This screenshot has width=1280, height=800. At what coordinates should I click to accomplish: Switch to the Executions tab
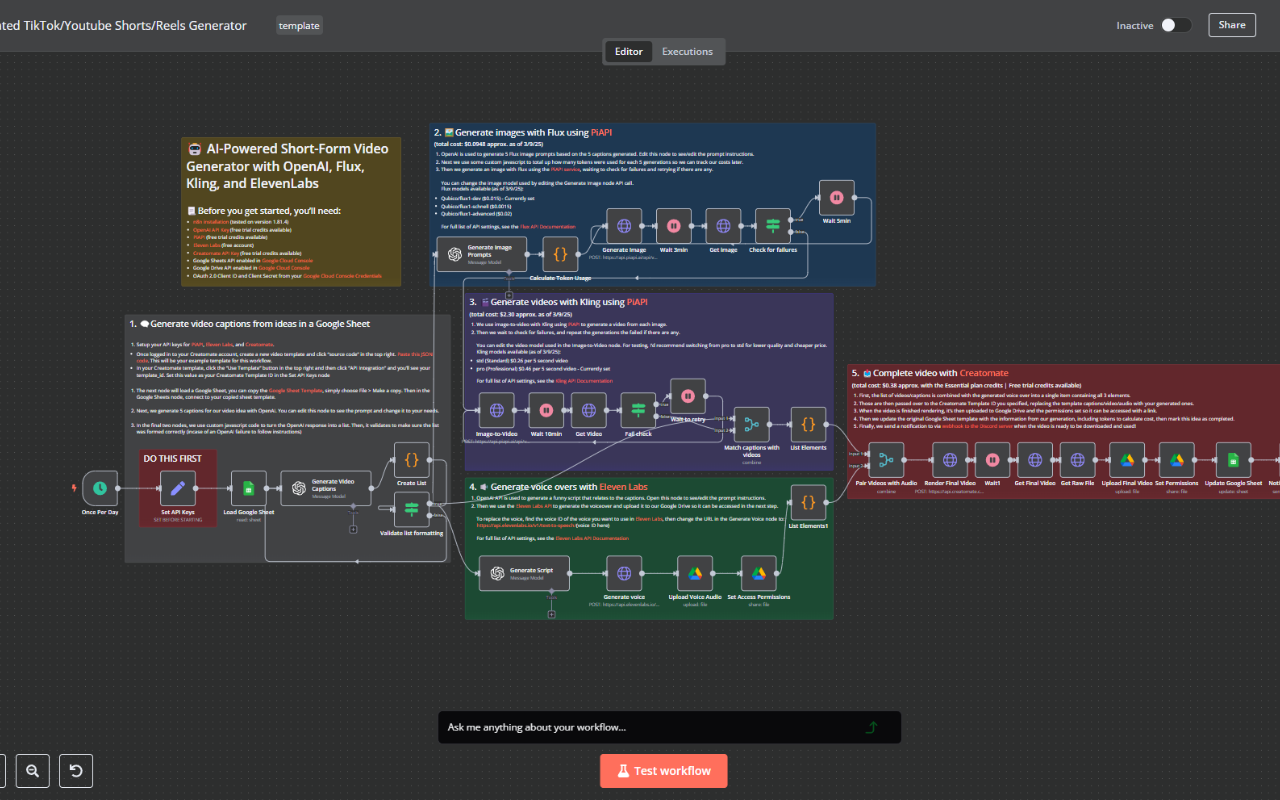[x=687, y=52]
